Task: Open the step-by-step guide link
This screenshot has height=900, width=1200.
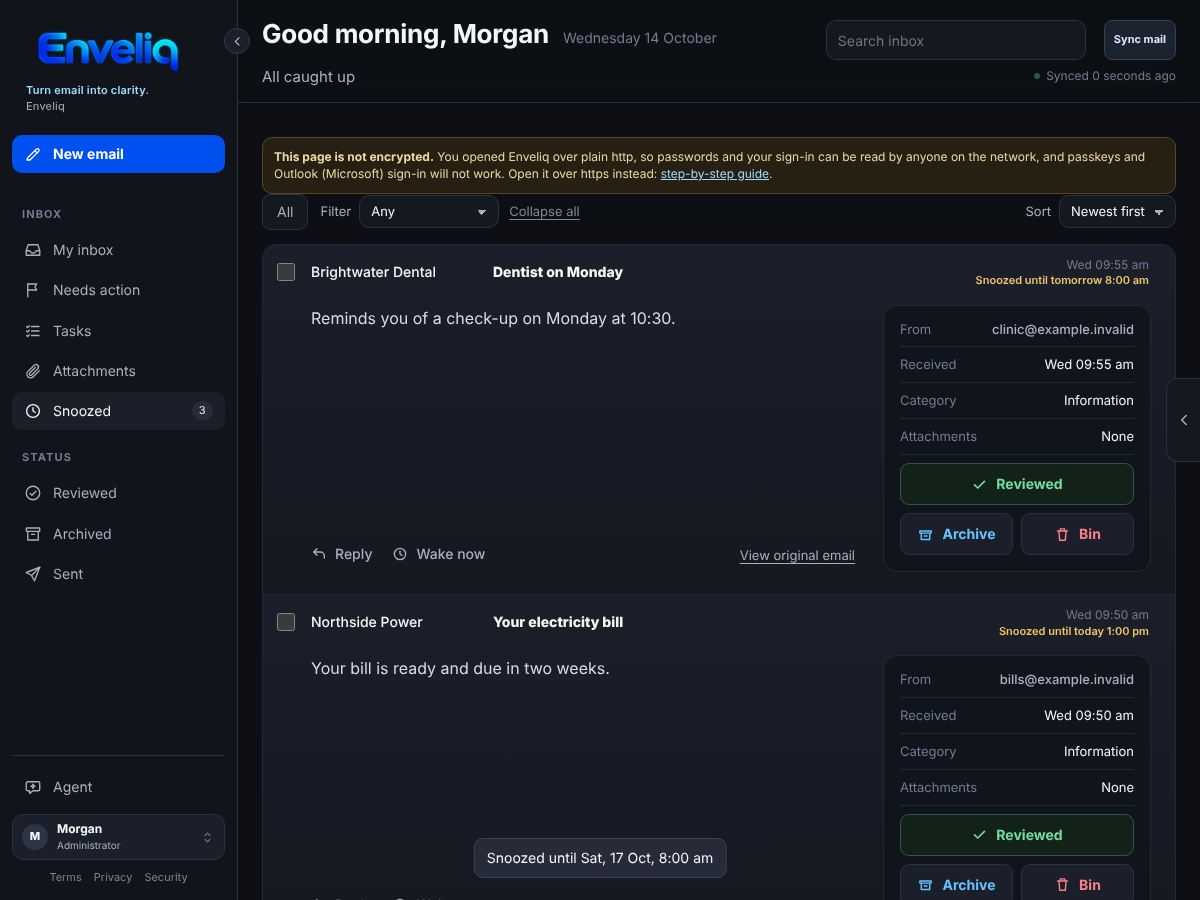Action: click(x=715, y=173)
